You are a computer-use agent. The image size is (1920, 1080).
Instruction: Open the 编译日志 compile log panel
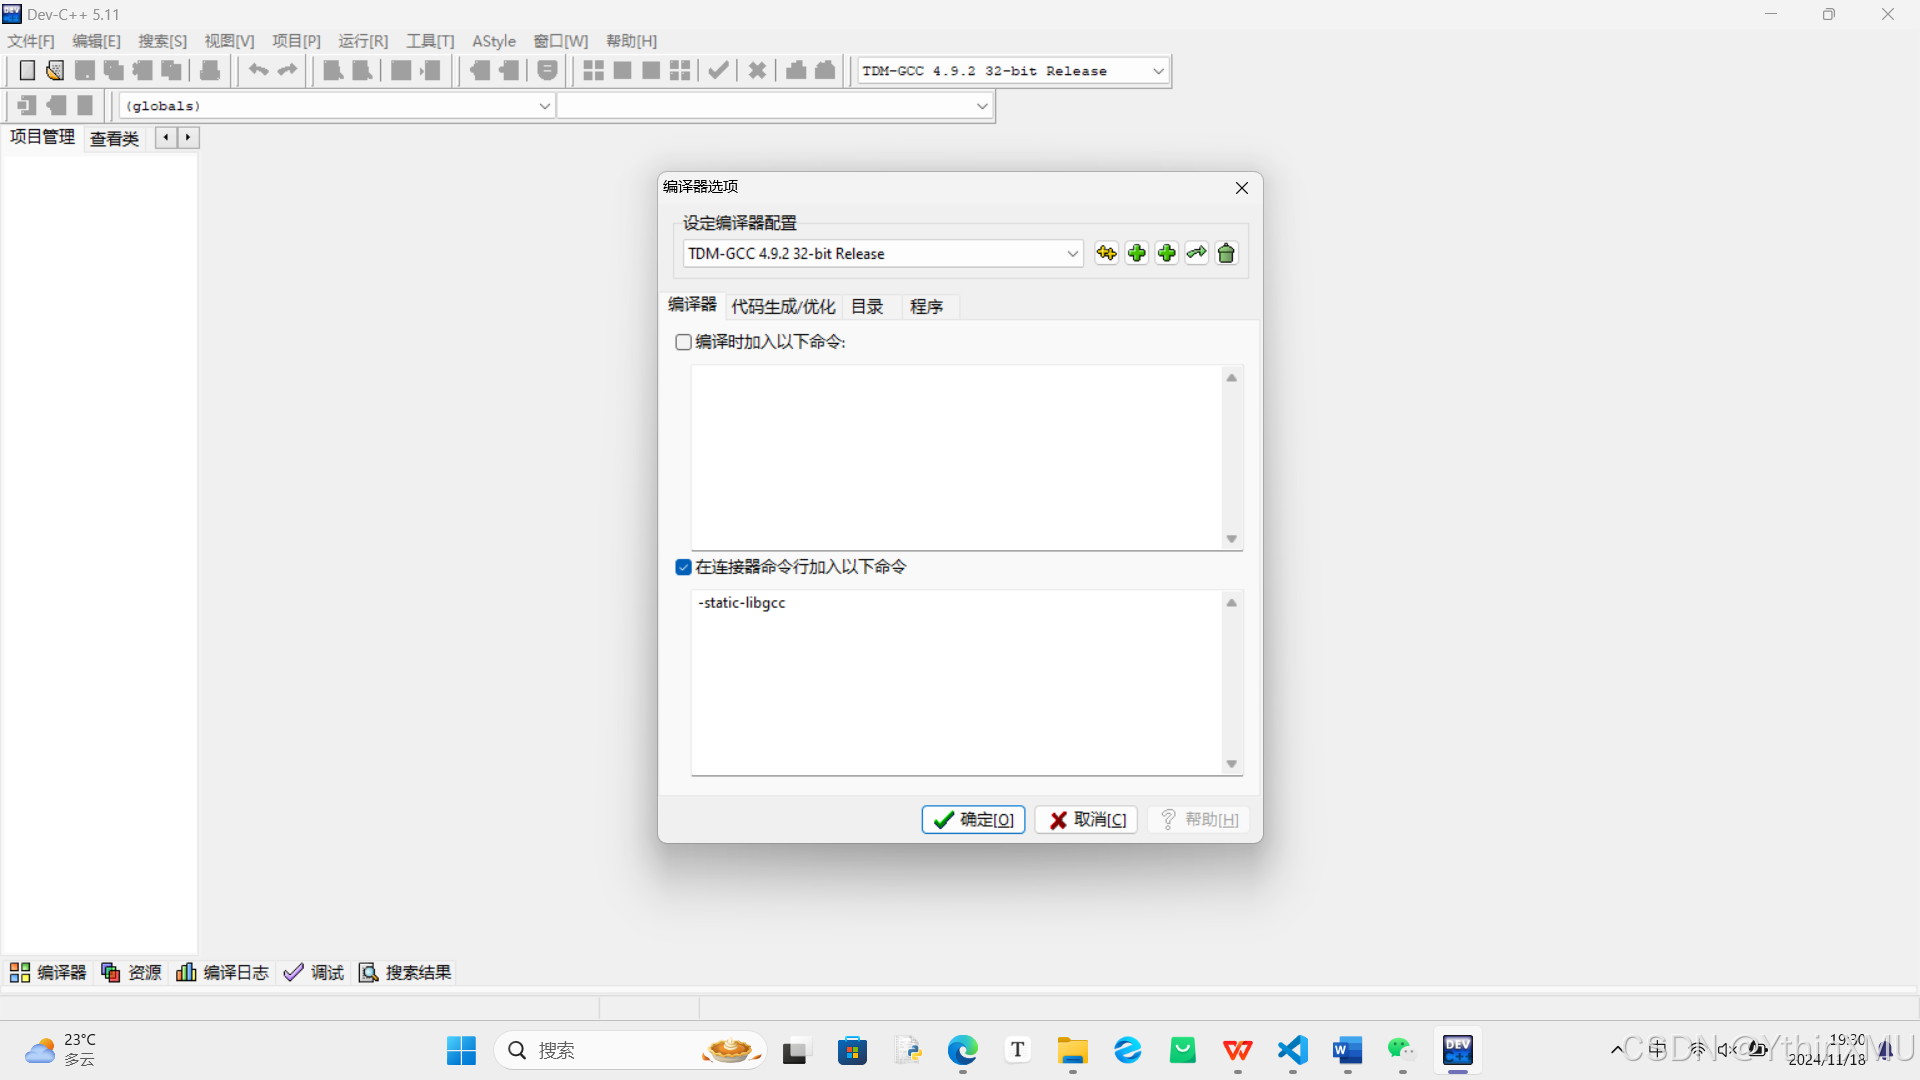223,973
